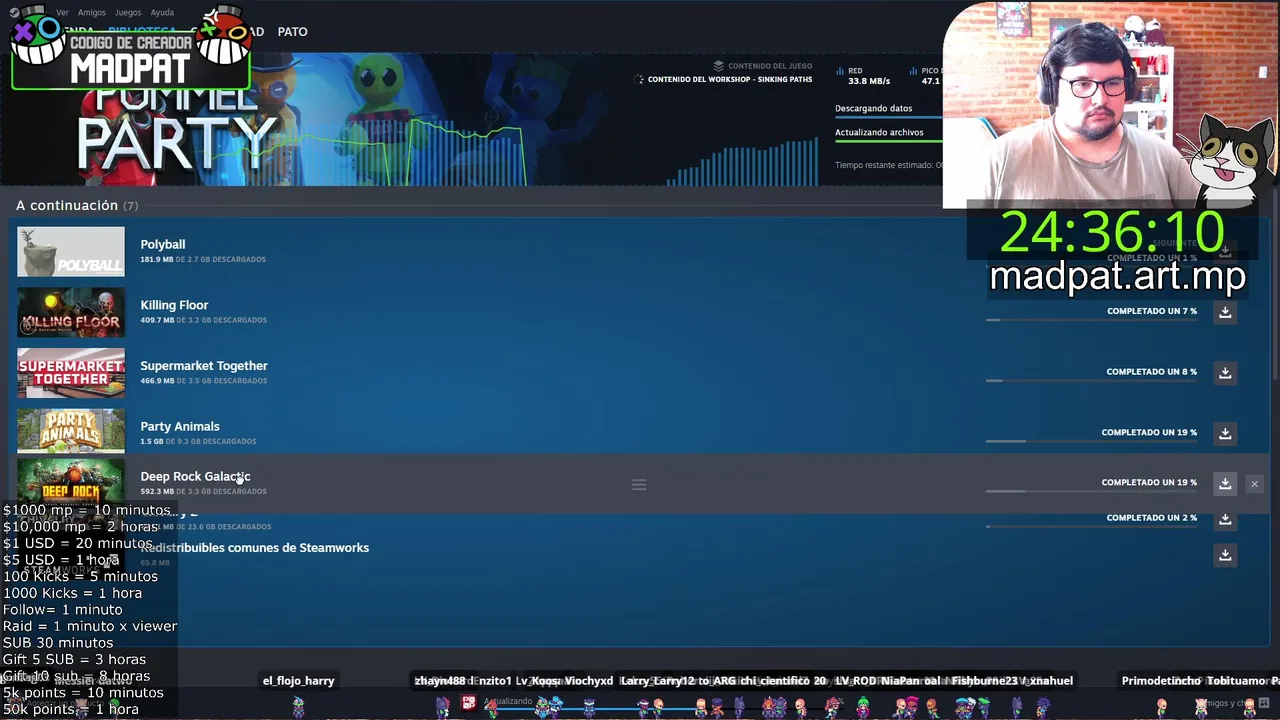Click Deep Rock Galactic progress bar

[1091, 491]
